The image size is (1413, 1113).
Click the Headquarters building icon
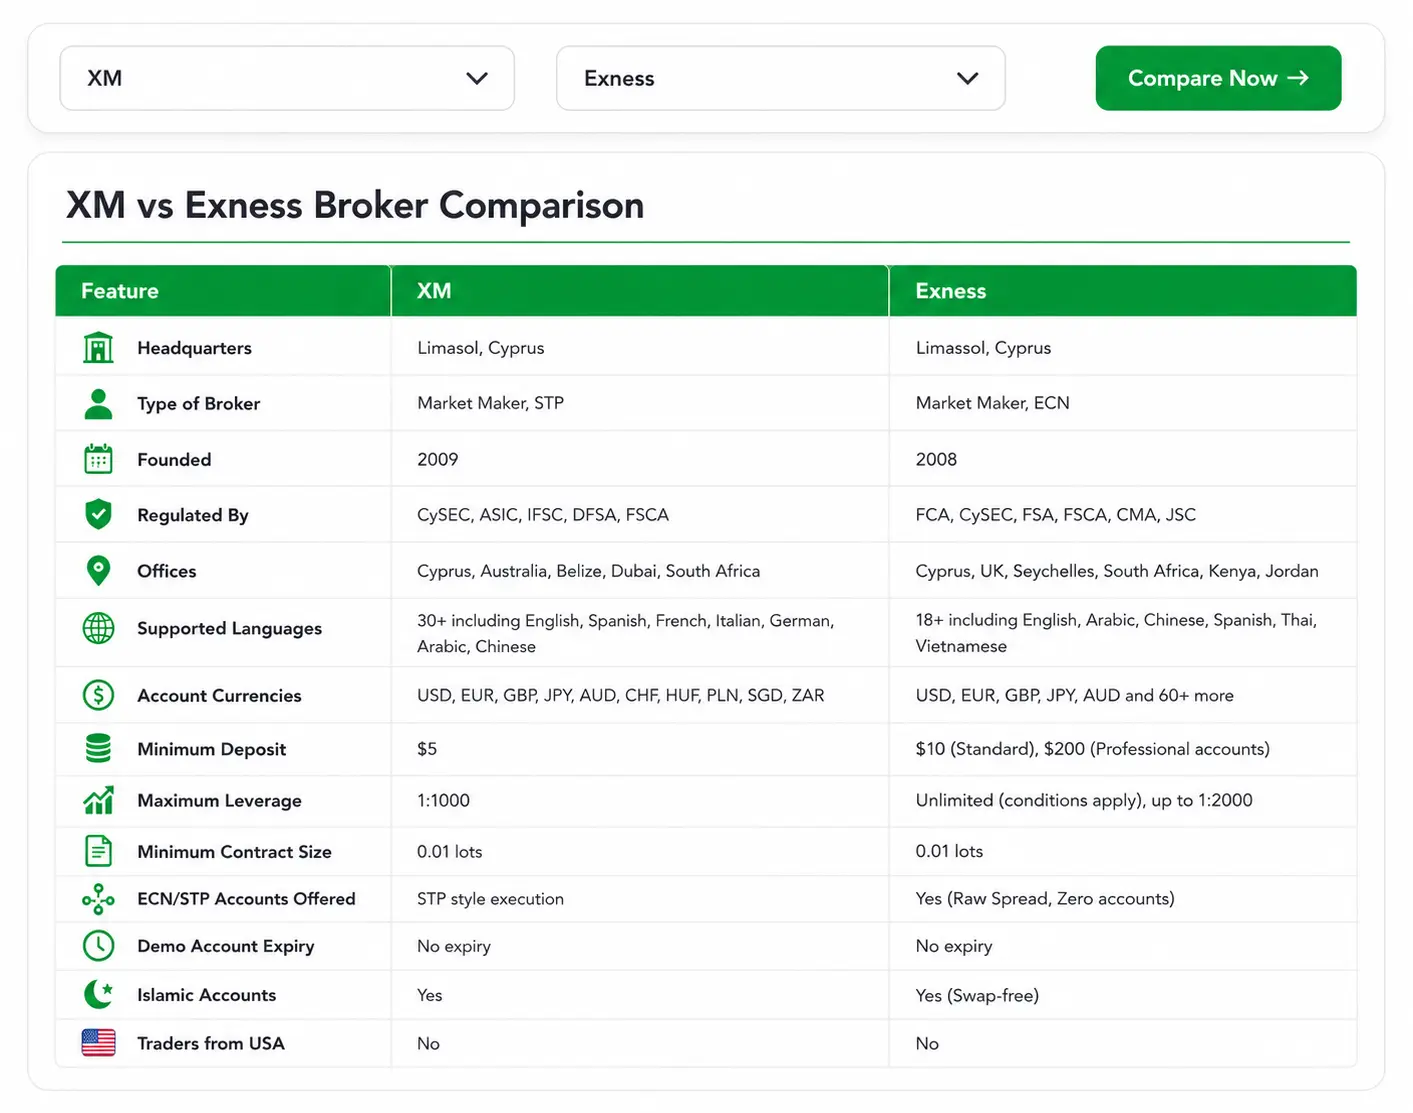click(x=98, y=347)
